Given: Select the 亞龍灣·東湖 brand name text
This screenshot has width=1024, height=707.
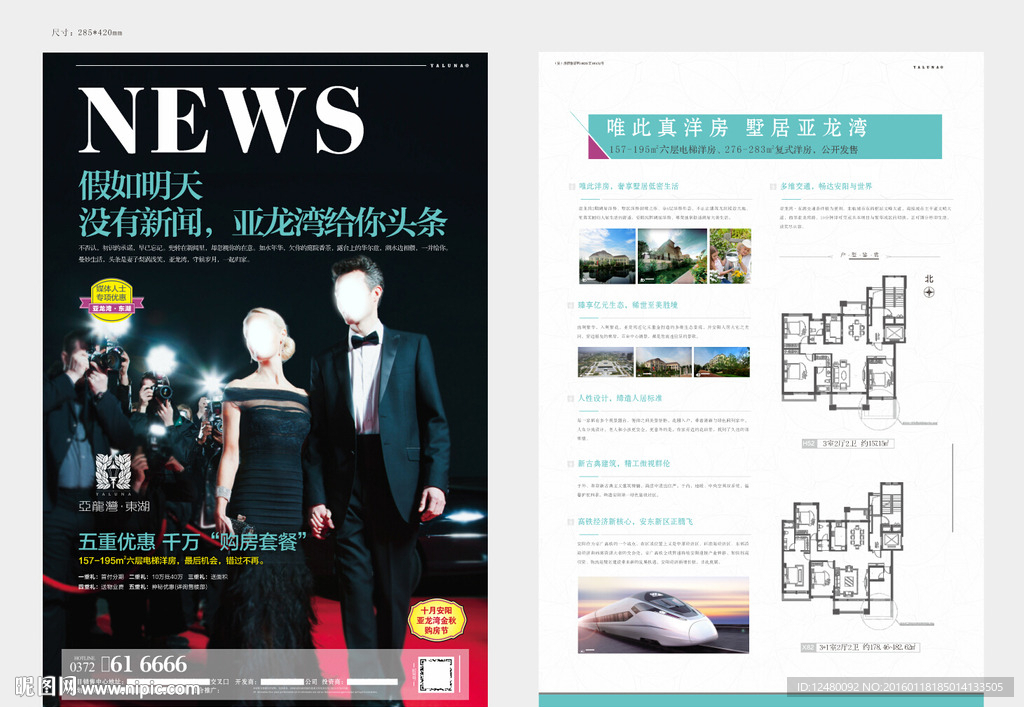Looking at the screenshot, I should [x=114, y=506].
